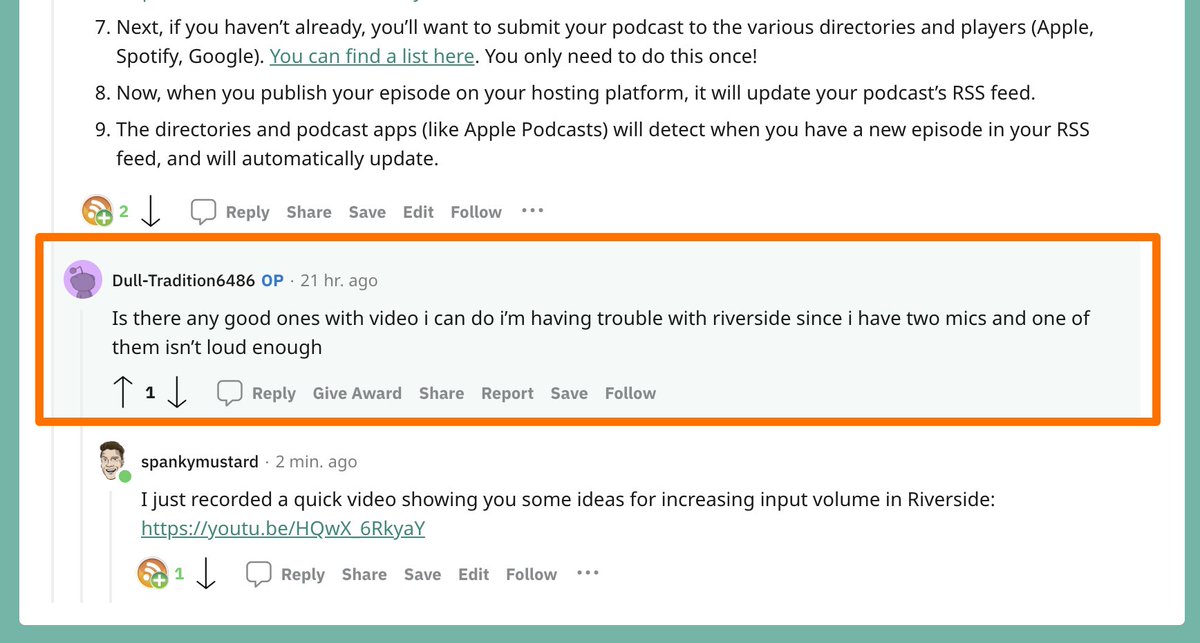
Task: Collapse spankymustard's comment thread line
Action: click(112, 545)
